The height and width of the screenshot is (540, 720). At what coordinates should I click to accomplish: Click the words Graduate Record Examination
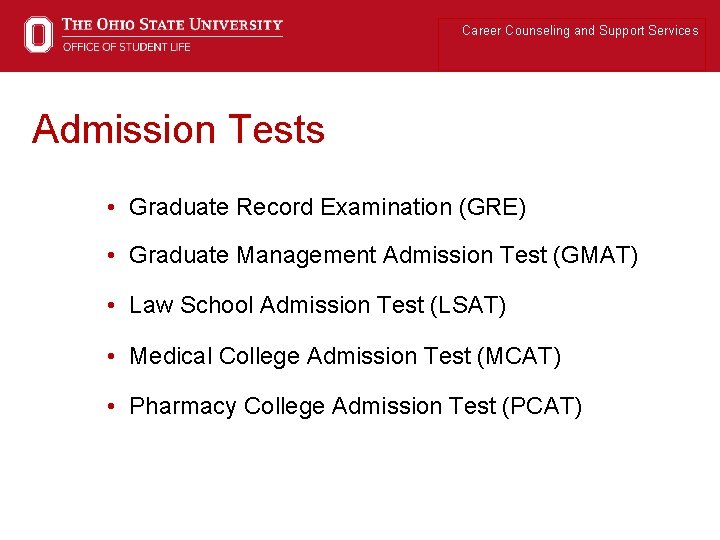click(x=290, y=208)
